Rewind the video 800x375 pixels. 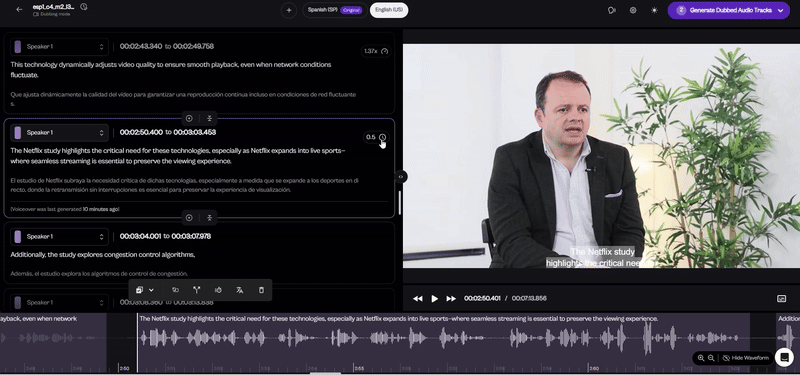[417, 298]
